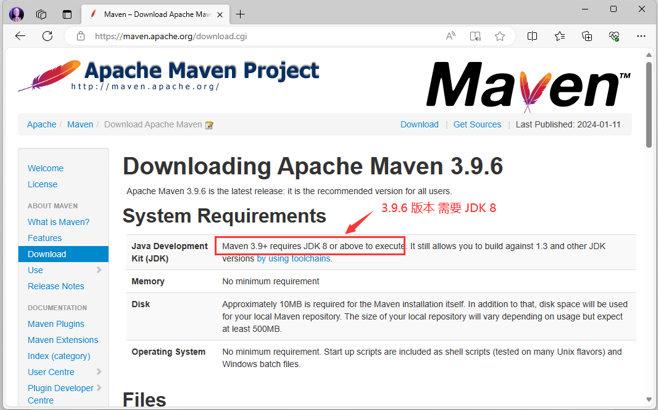
Task: Open Immersive reader icon
Action: [x=475, y=37]
